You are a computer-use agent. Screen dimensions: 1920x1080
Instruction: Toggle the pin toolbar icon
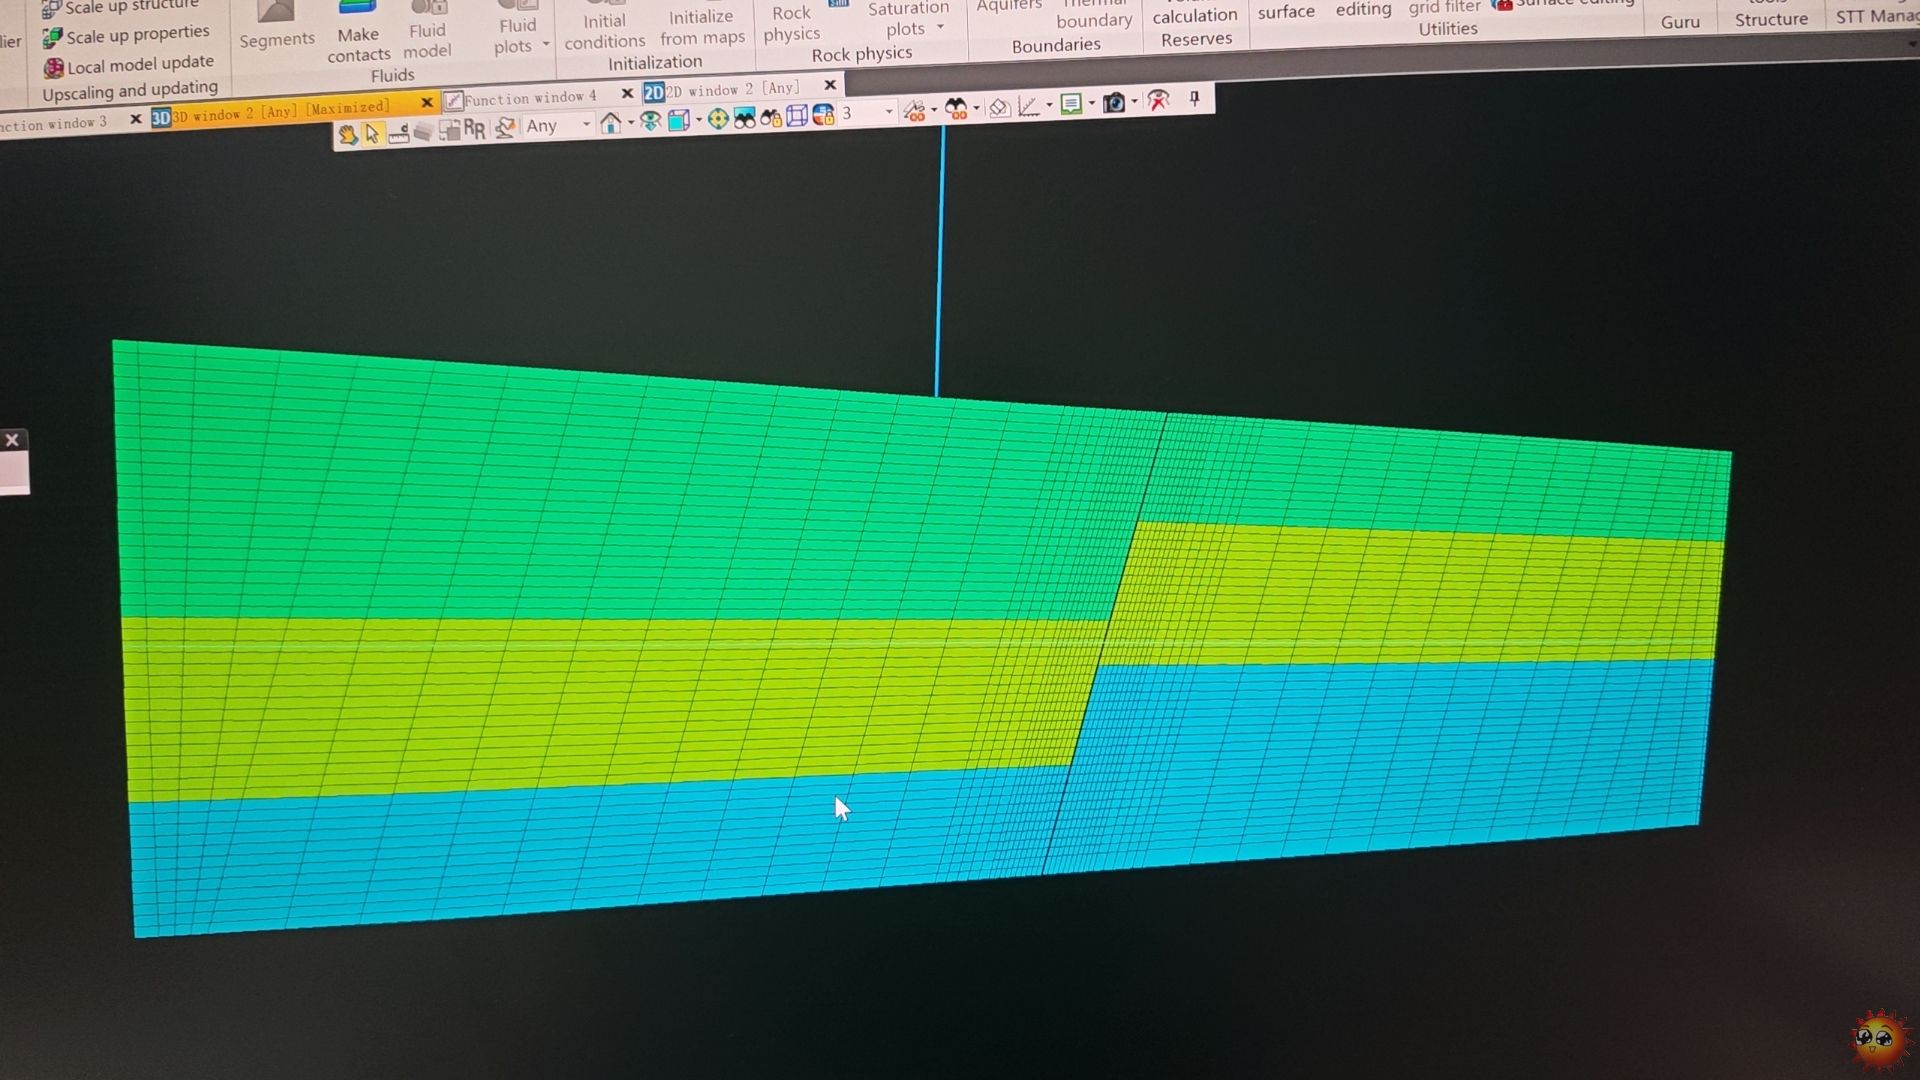pyautogui.click(x=1194, y=99)
